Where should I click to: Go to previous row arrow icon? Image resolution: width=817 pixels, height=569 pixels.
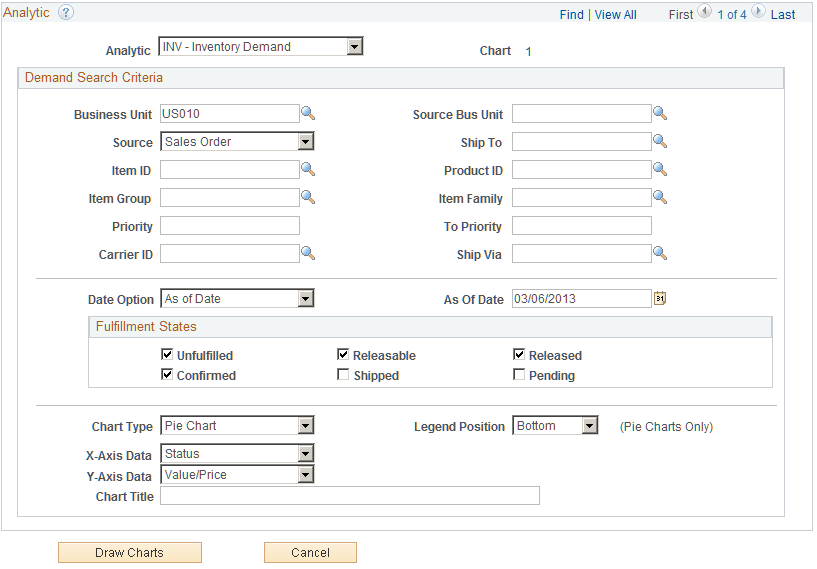(704, 11)
